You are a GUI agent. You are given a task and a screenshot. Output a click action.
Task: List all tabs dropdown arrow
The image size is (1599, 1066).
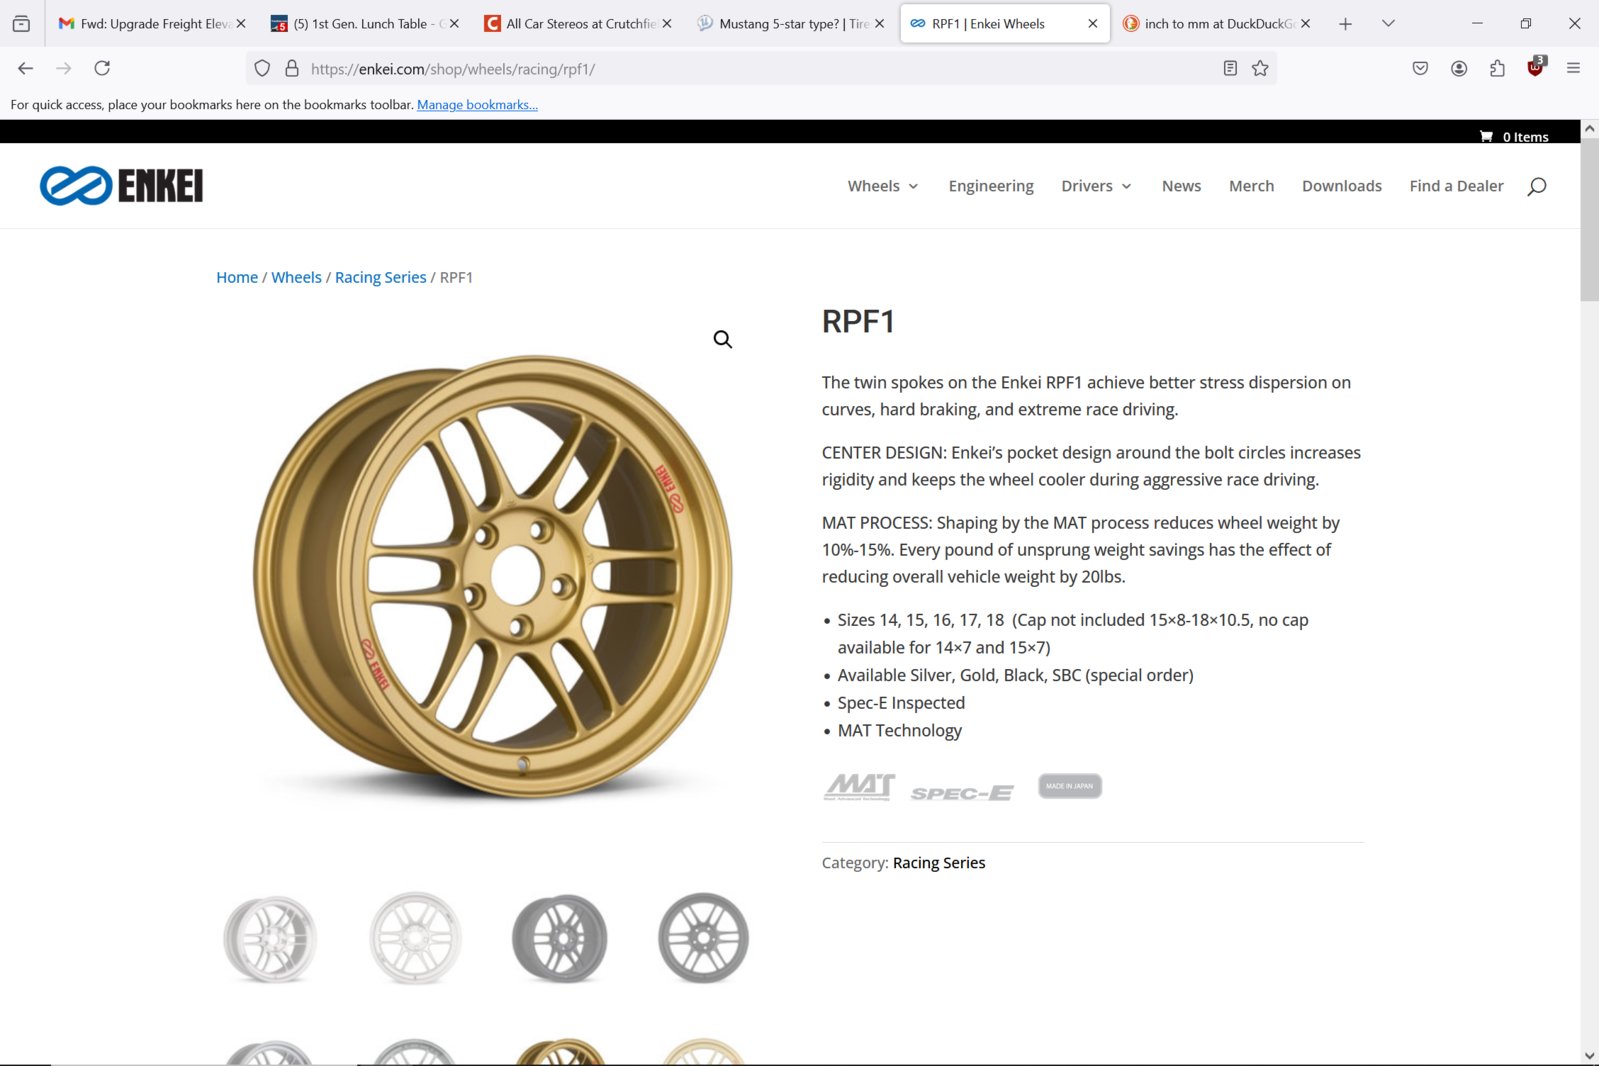(1388, 23)
